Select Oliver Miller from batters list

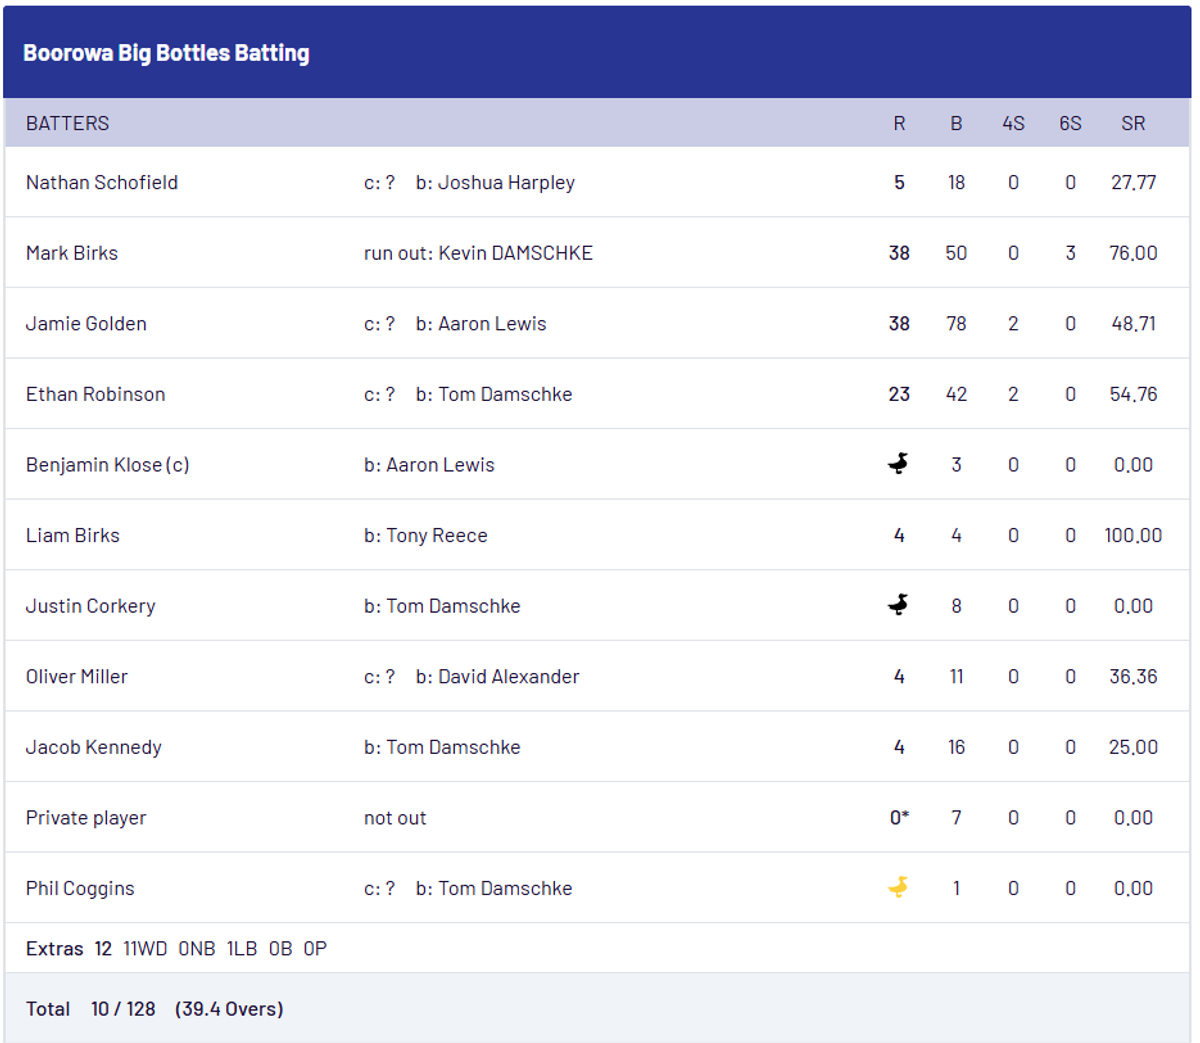pos(77,676)
